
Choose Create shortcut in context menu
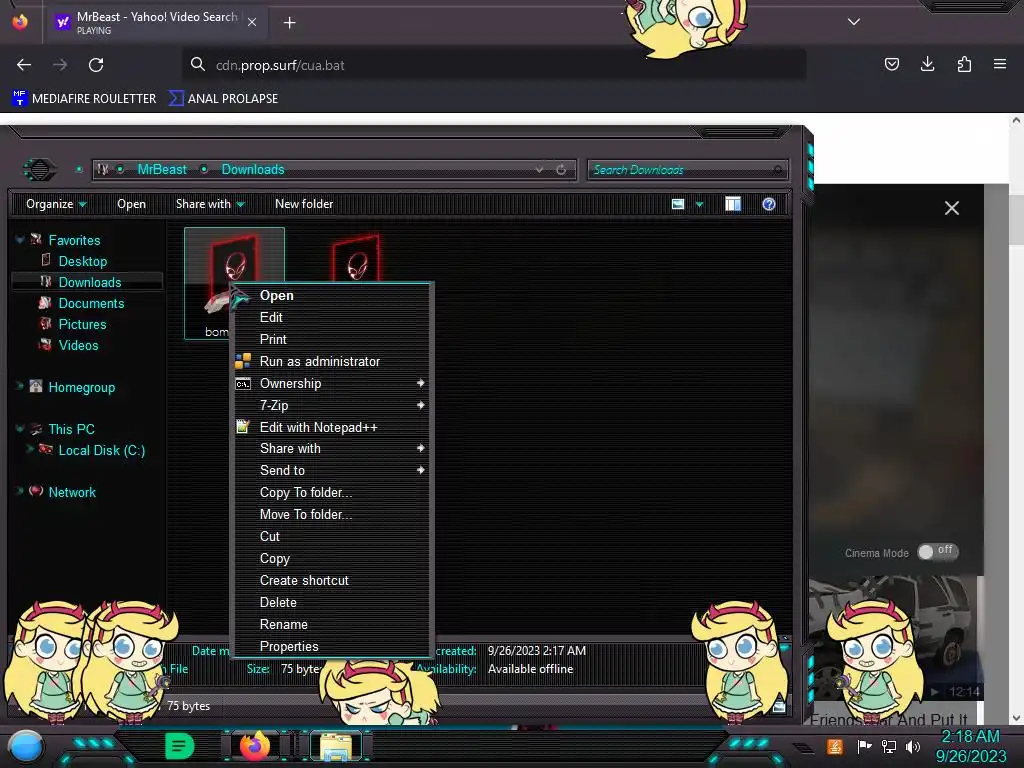pyautogui.click(x=333, y=580)
